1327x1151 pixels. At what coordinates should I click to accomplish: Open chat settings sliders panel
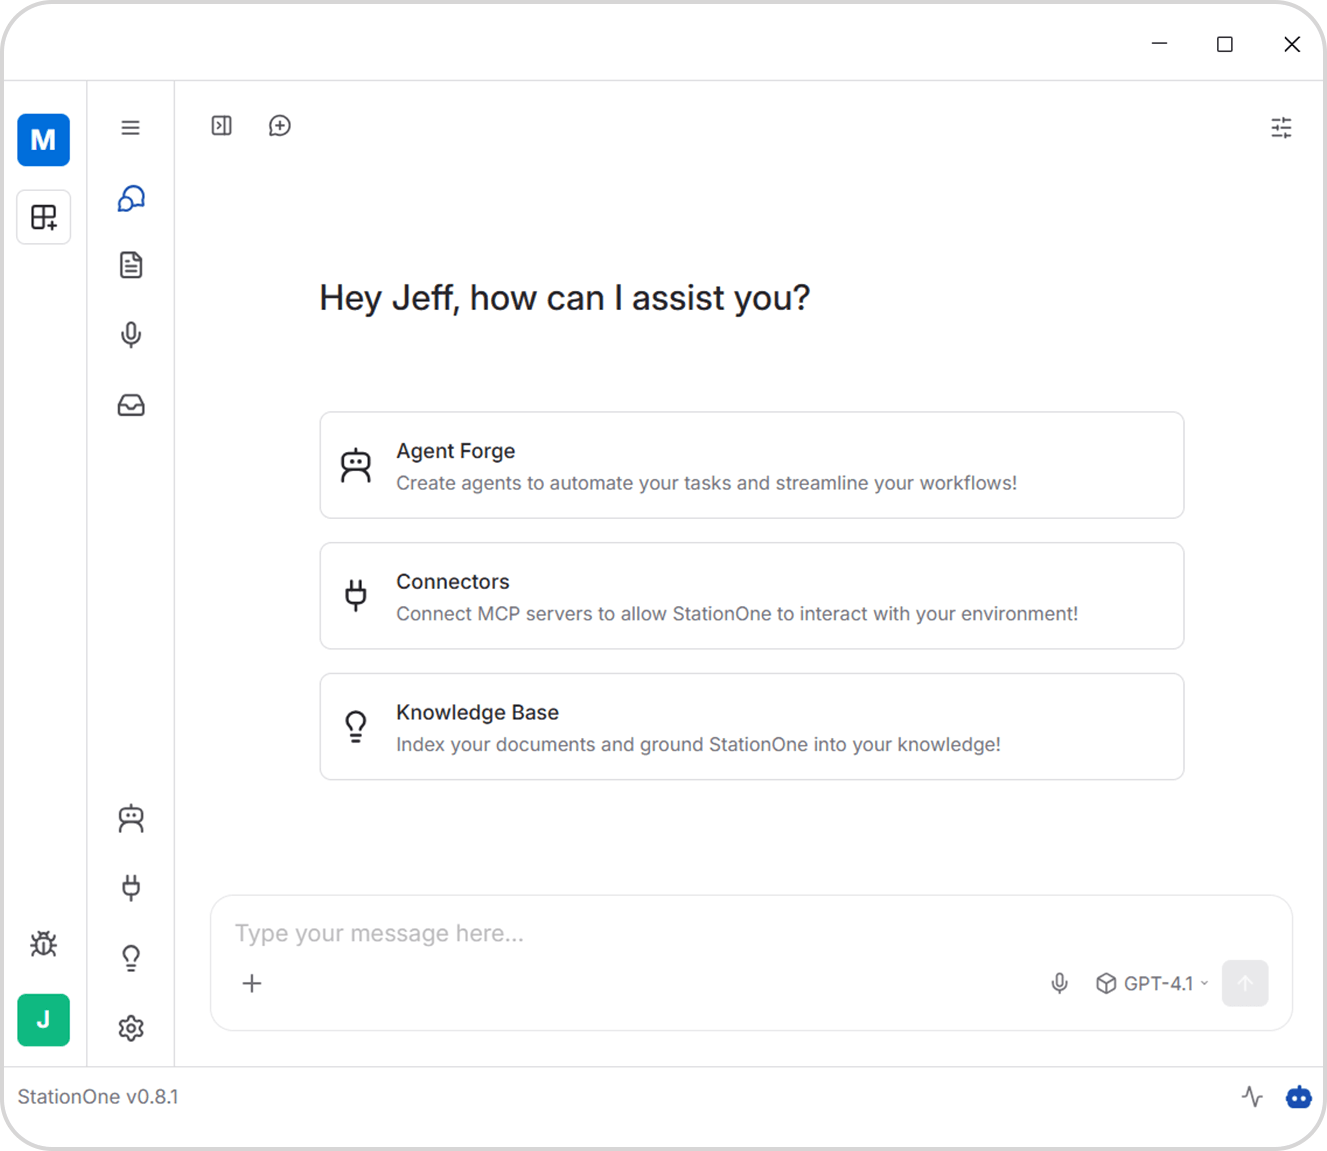coord(1281,128)
